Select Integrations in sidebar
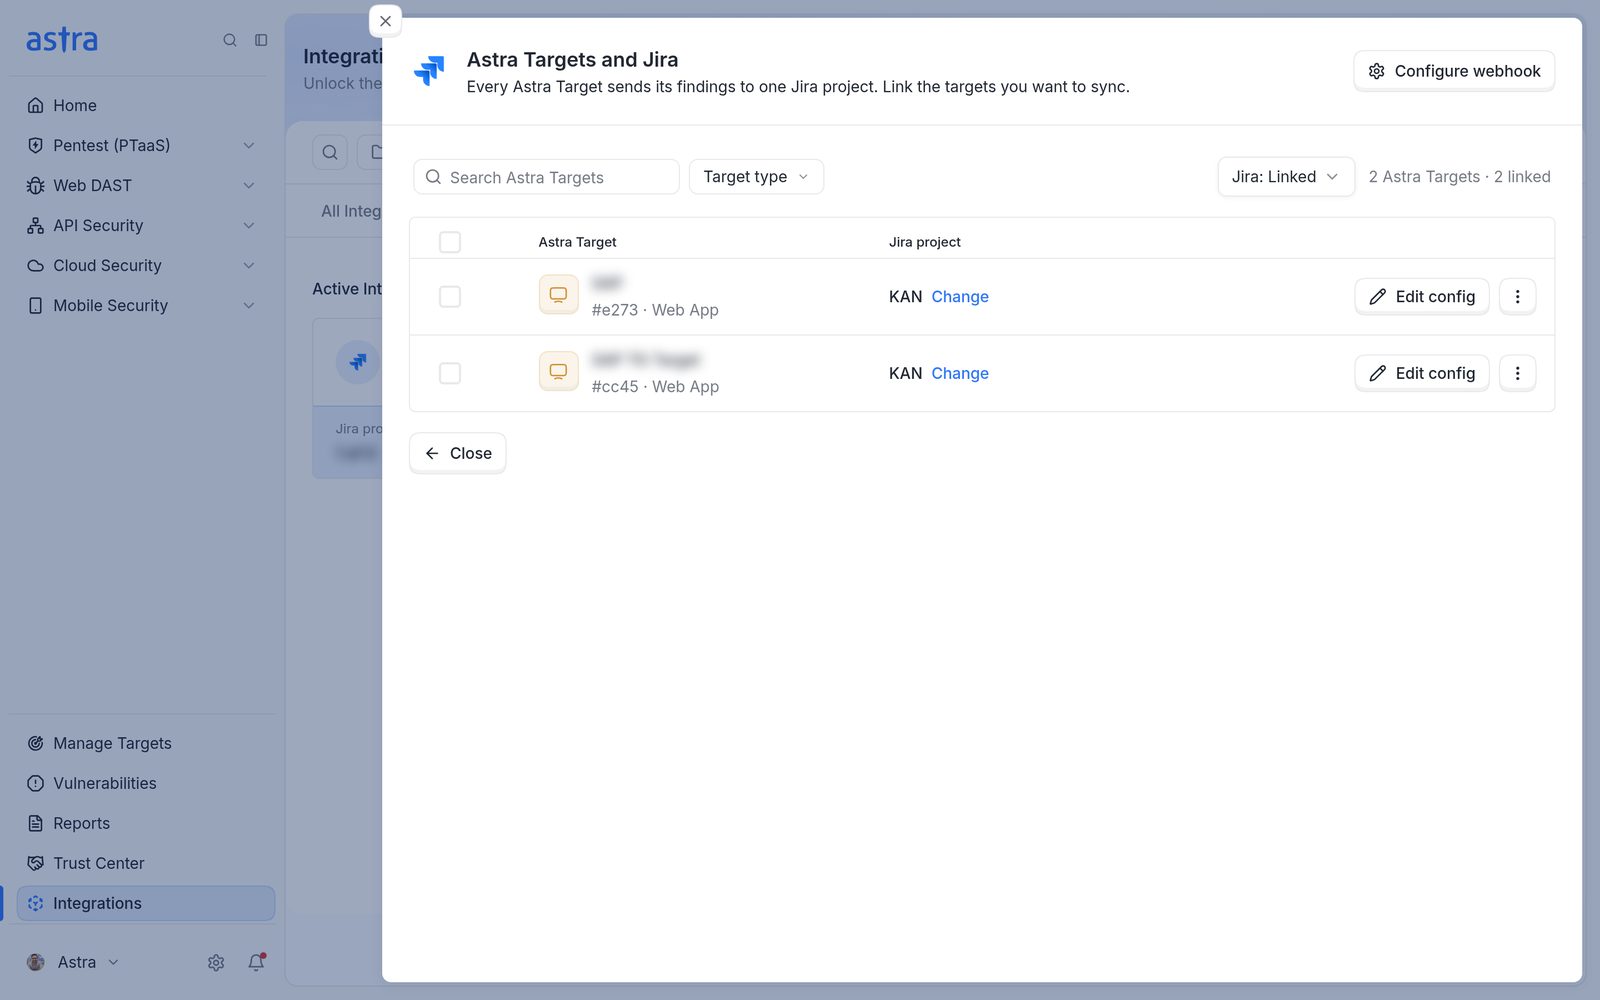Image resolution: width=1600 pixels, height=1000 pixels. click(x=145, y=903)
